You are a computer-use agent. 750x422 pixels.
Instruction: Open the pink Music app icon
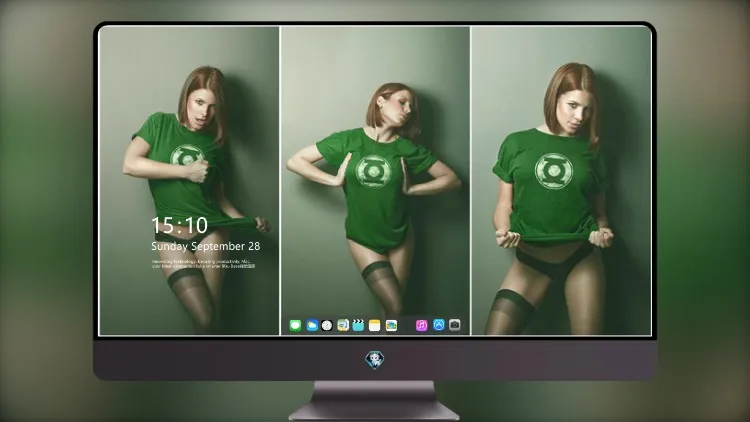421,325
